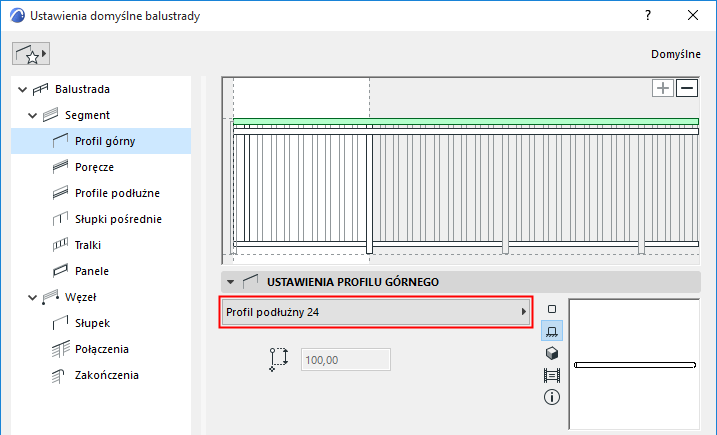The image size is (717, 435).
Task: Close the balustrade settings dialog
Action: pyautogui.click(x=693, y=16)
